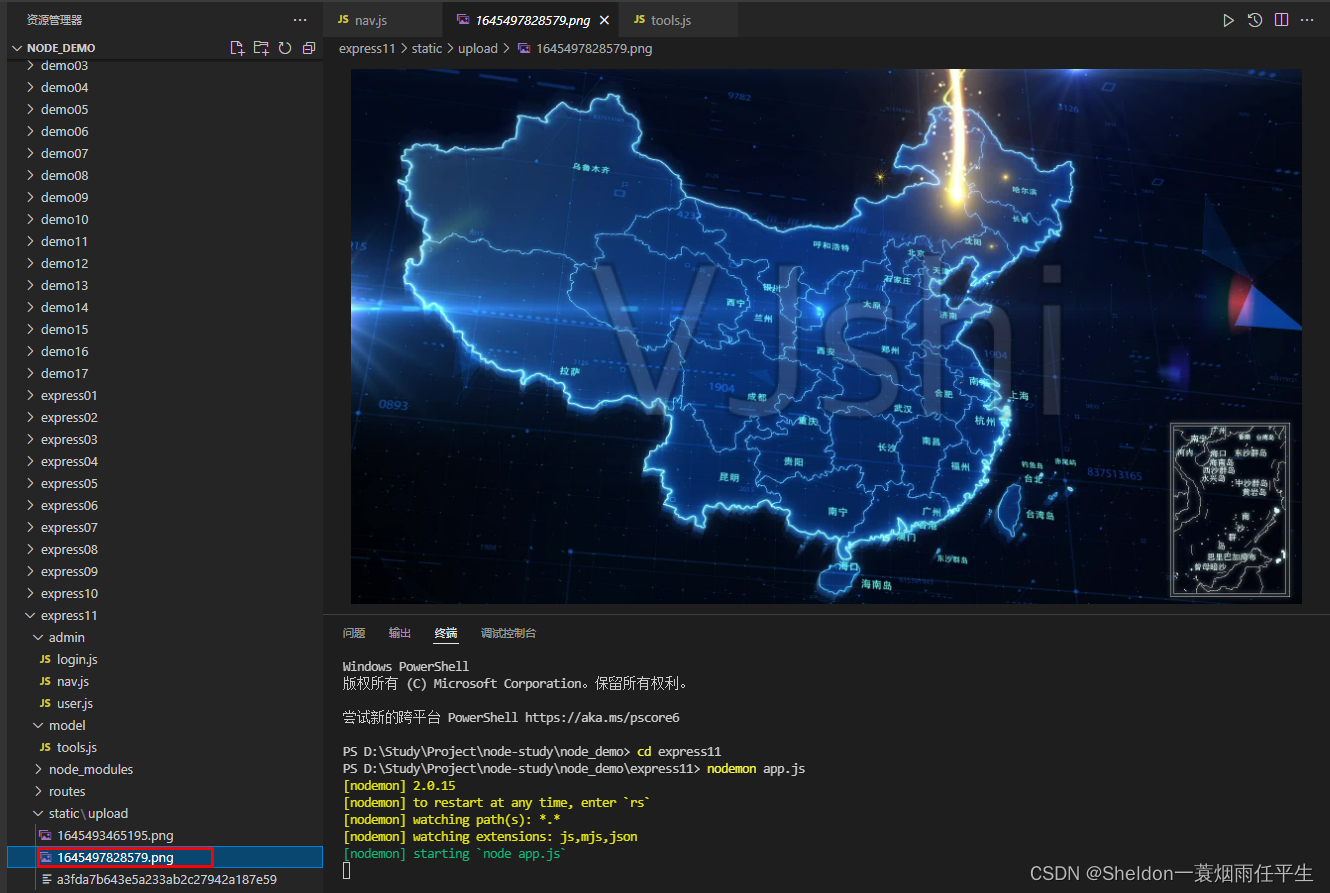The height and width of the screenshot is (893, 1330).
Task: Click the 'nodemon app.js' command text
Action: point(756,768)
